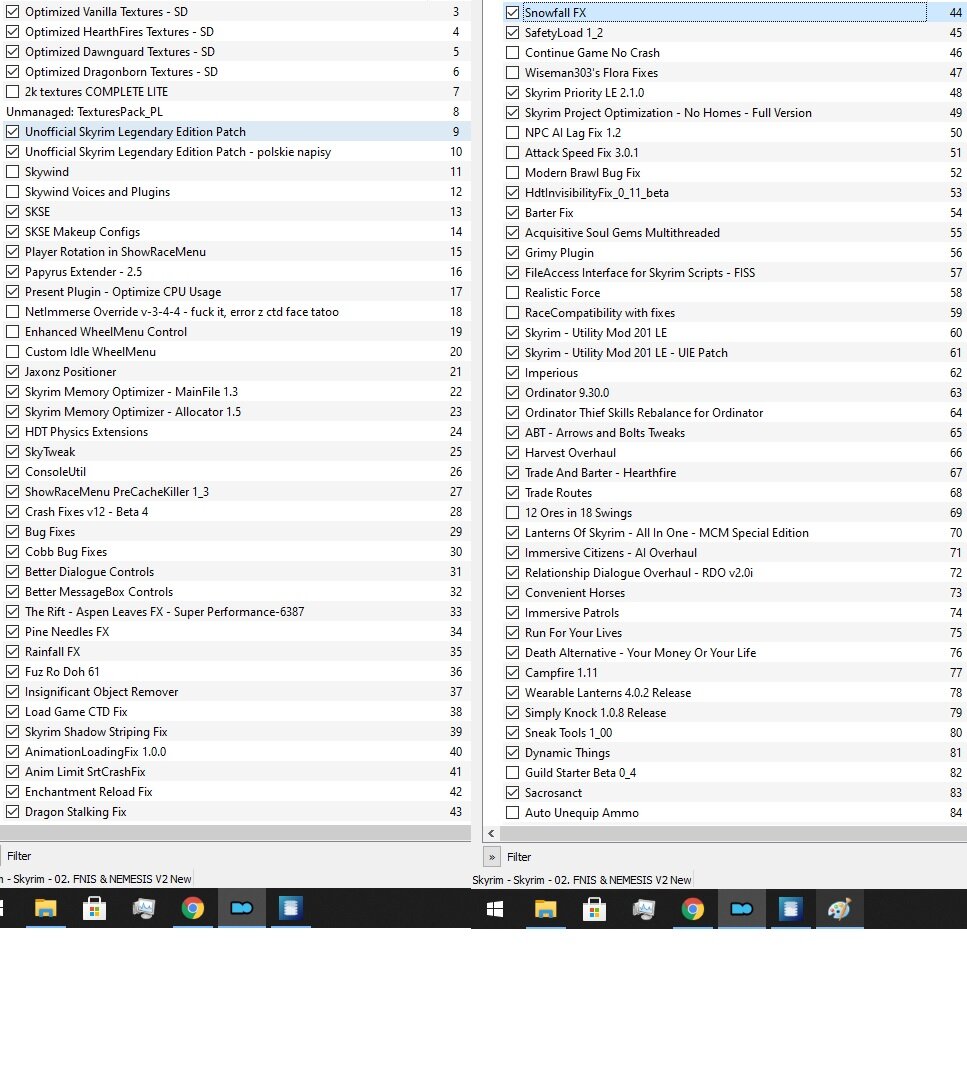Check the Guild Starter Beta 0_4 checkbox
Screen dimensions: 967x1080
(512, 773)
